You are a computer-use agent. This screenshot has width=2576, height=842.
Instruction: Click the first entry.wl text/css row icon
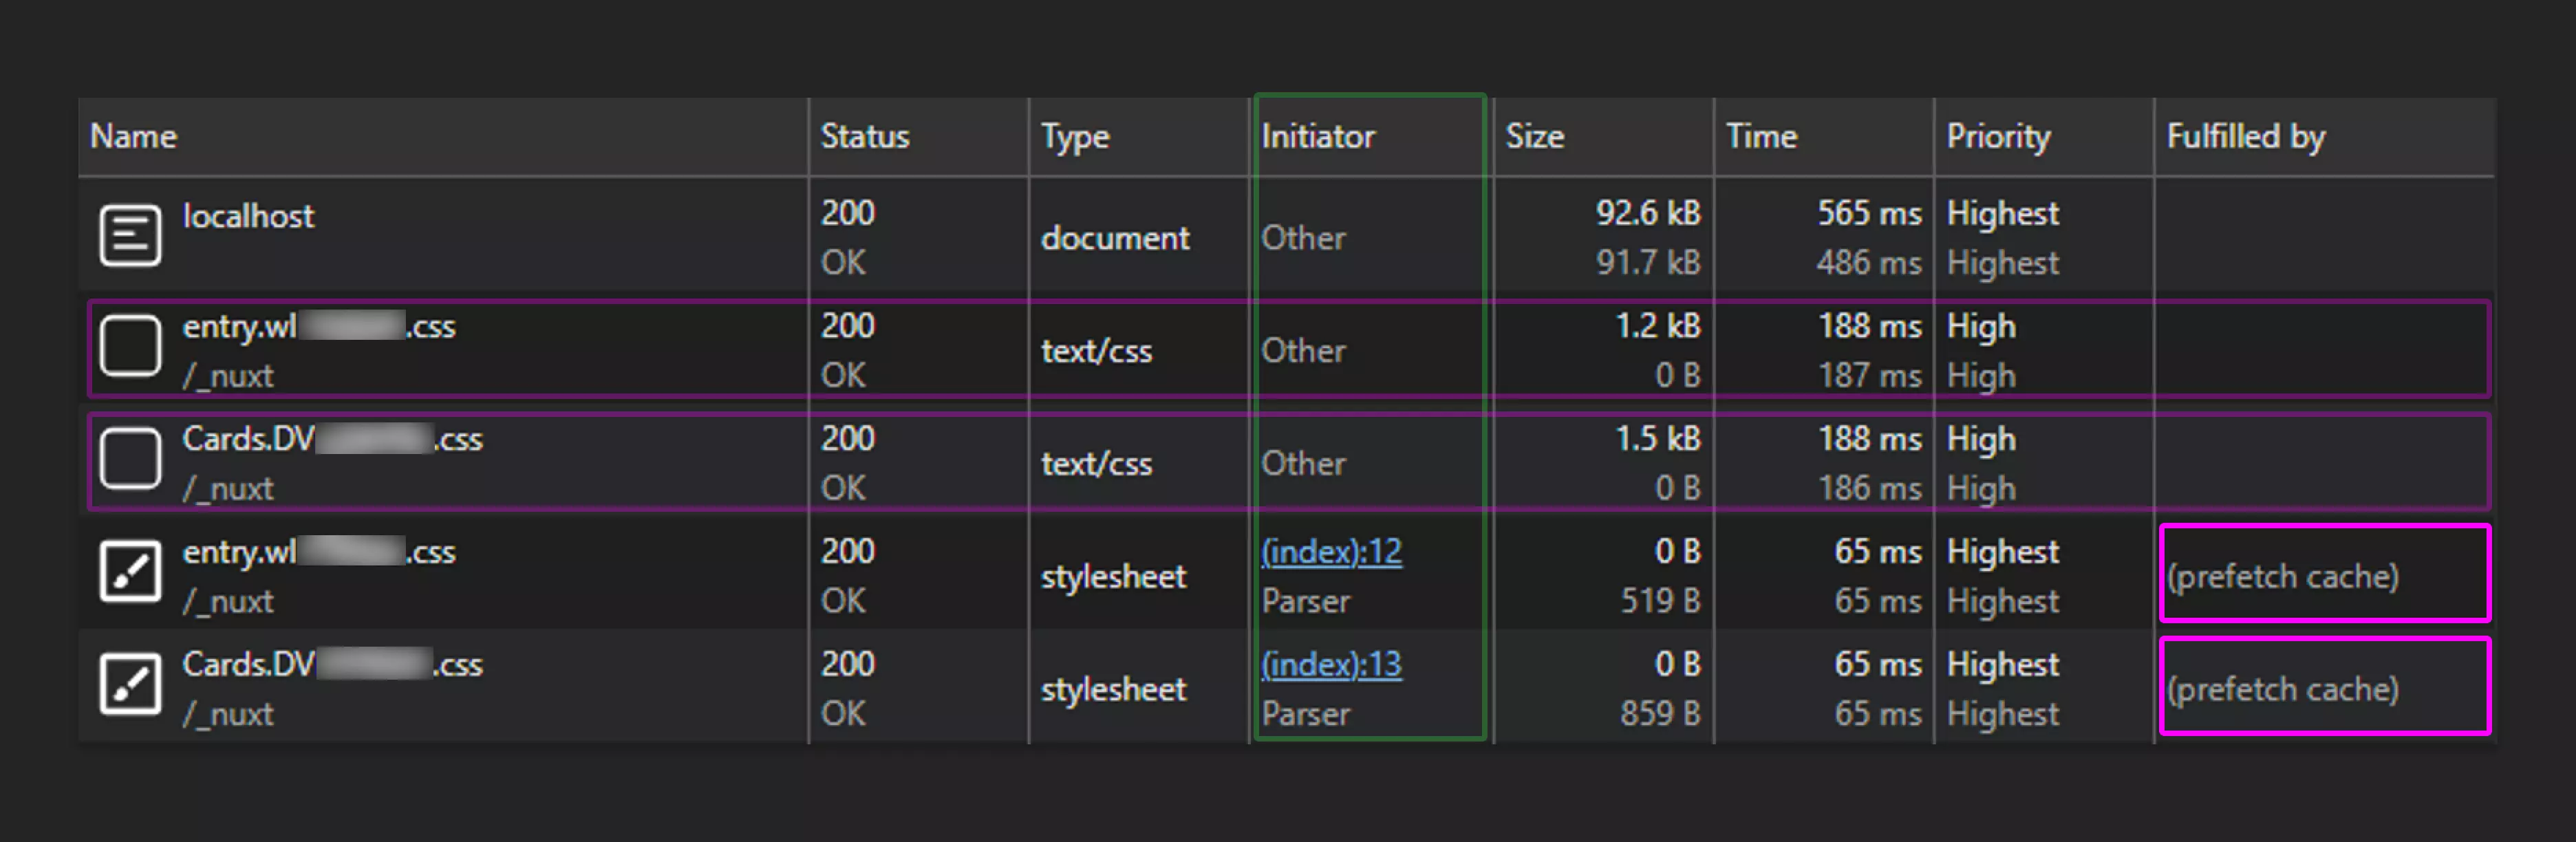tap(130, 347)
